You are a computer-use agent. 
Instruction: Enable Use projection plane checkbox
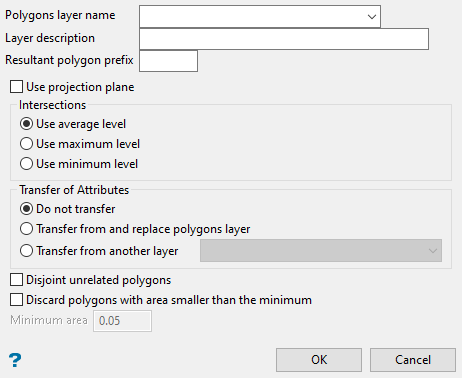tap(16, 87)
